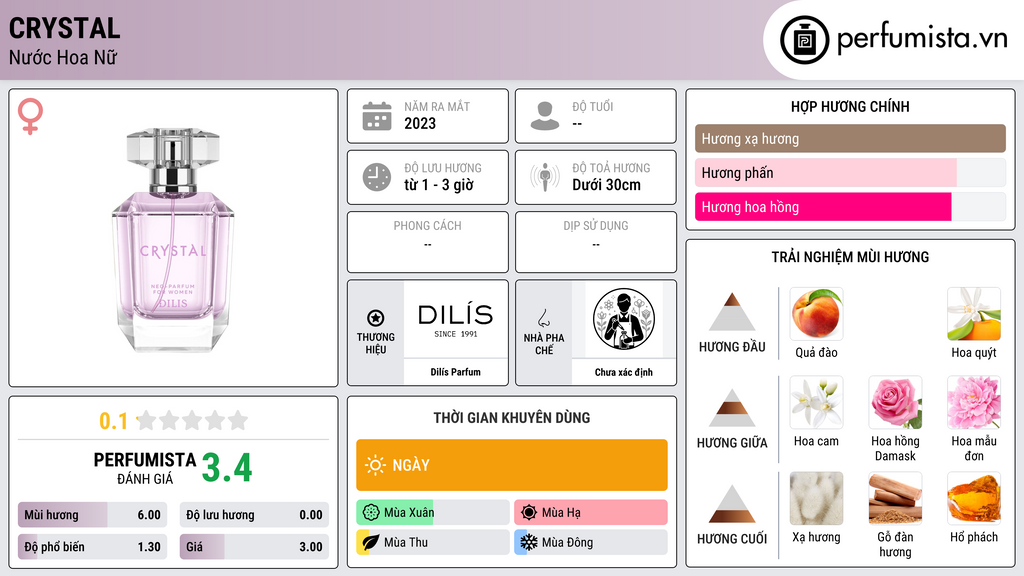
Task: Open the Xạ hương note image
Action: point(816,498)
